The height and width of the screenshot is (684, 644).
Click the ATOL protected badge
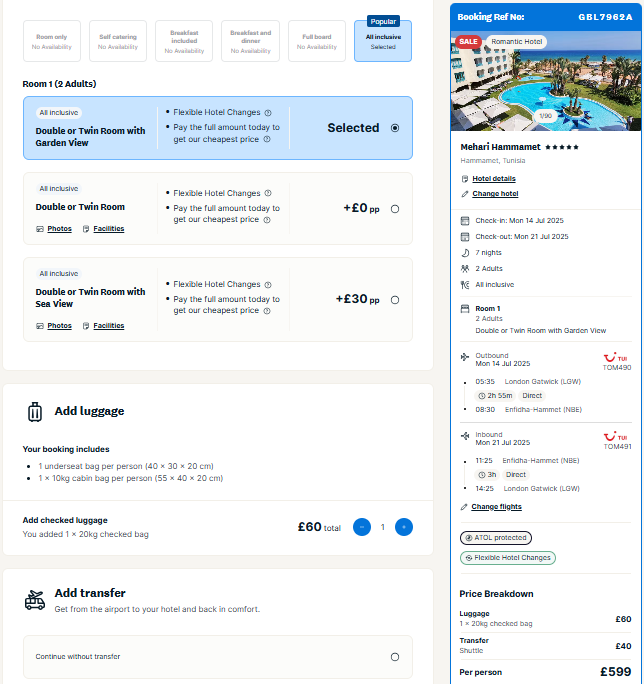point(496,538)
